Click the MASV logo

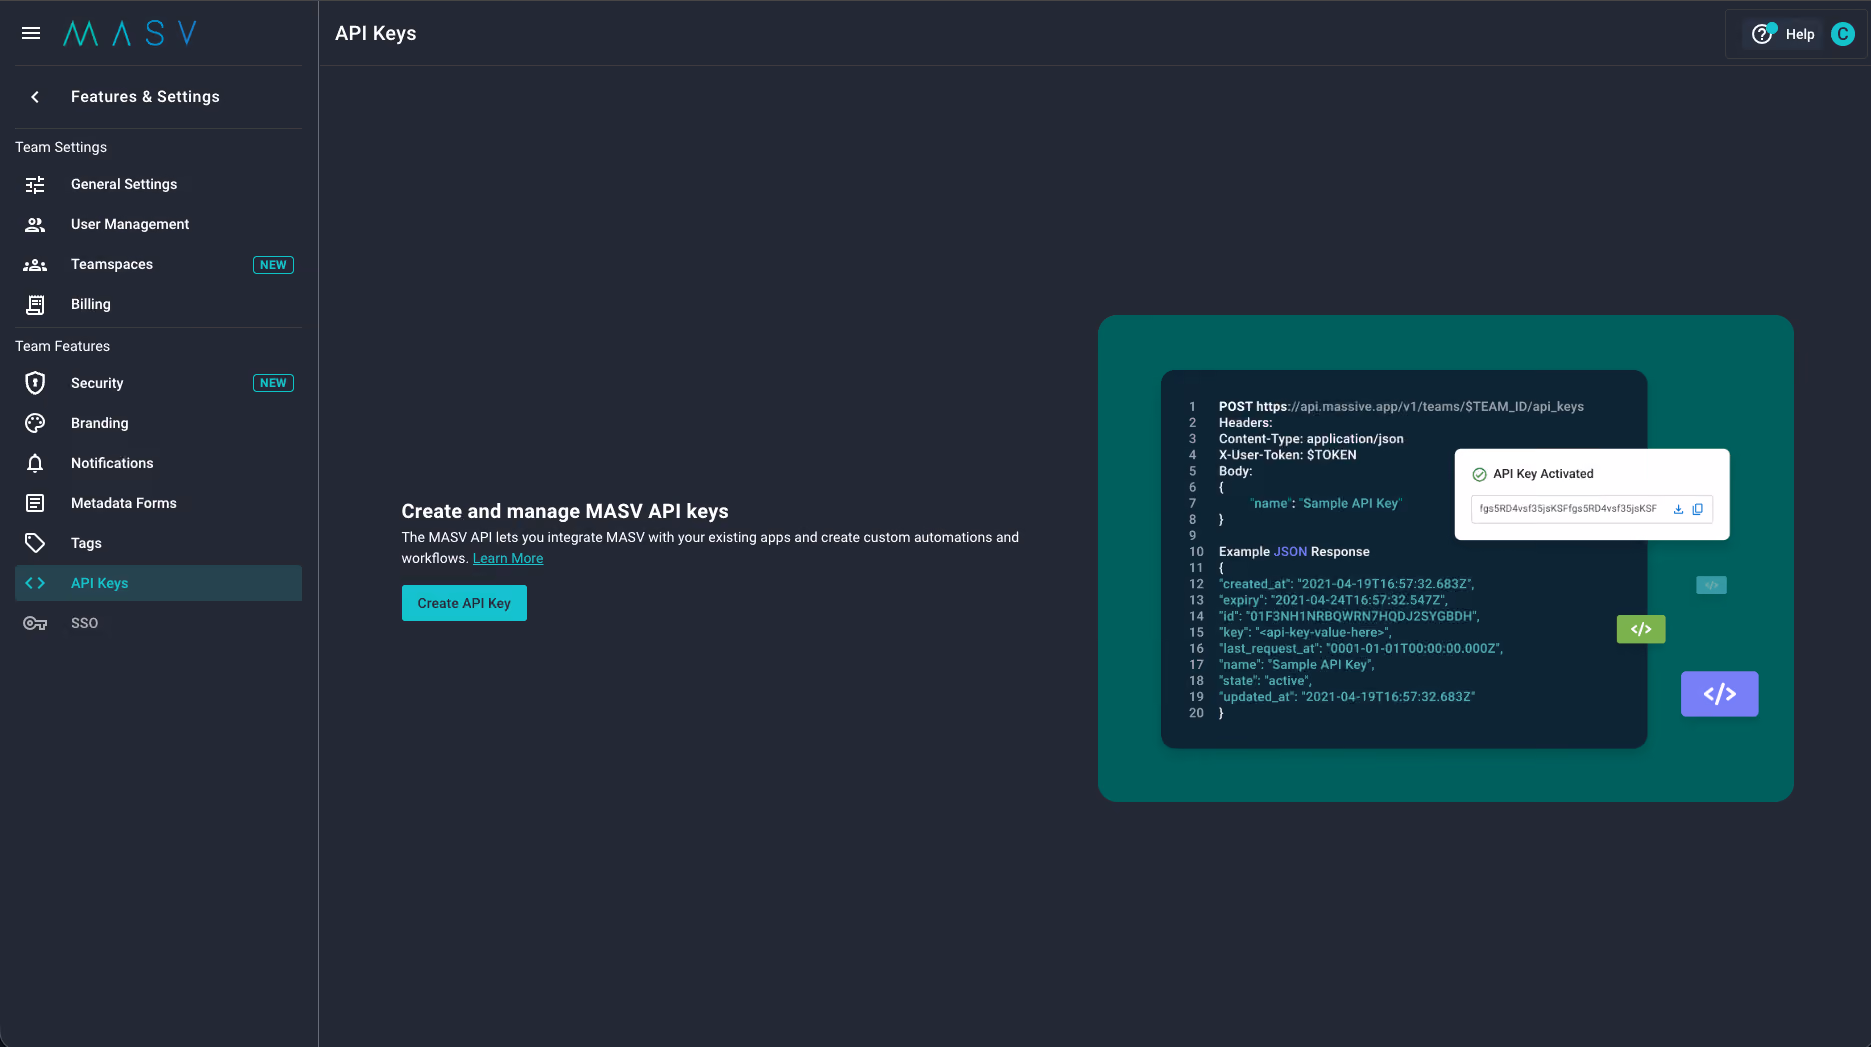(130, 34)
